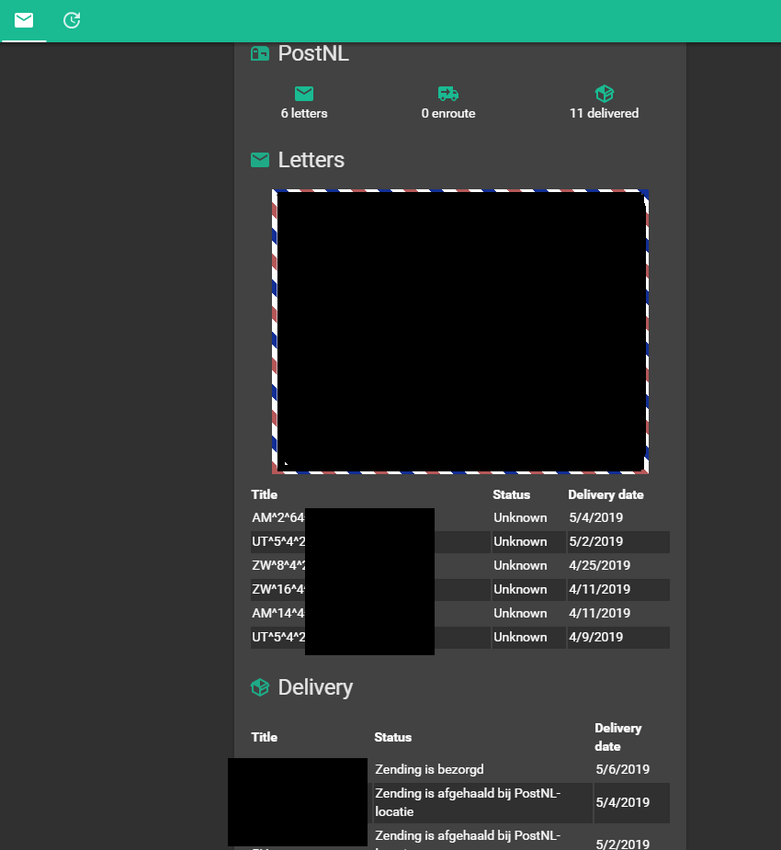781x850 pixels.
Task: Click Unknown status in the 4/25/2019 row
Action: 520,565
